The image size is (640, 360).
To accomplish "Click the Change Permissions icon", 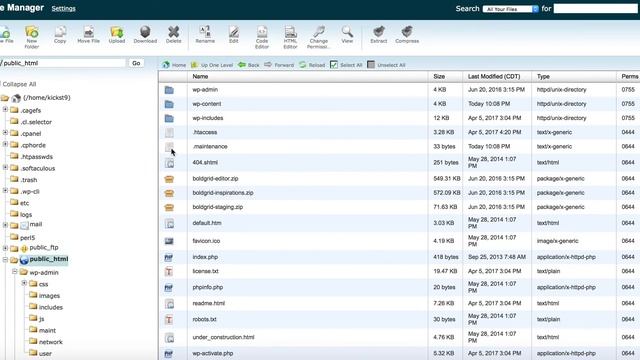I will [319, 31].
